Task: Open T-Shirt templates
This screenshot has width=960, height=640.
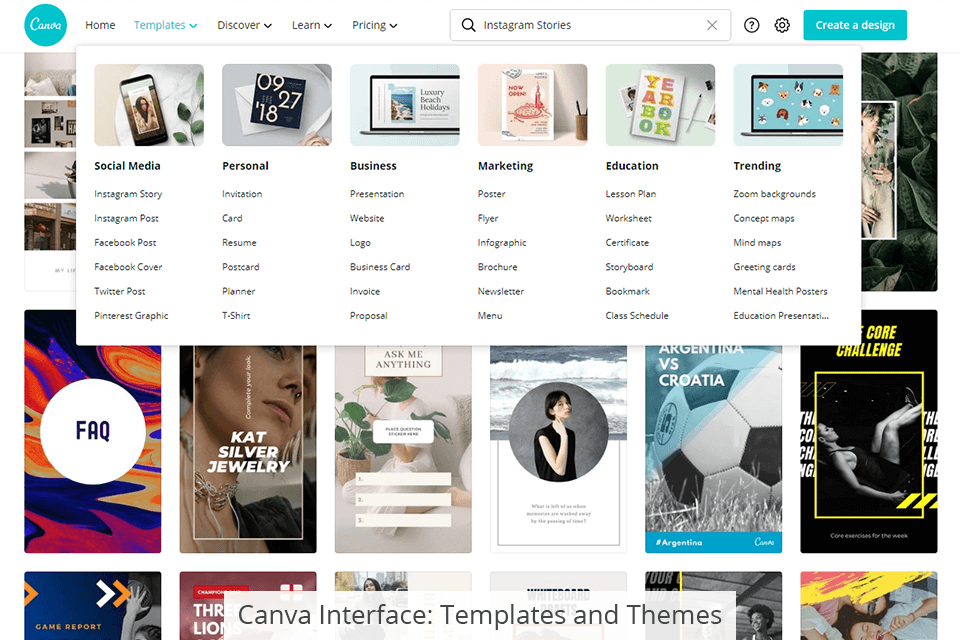Action: point(236,316)
